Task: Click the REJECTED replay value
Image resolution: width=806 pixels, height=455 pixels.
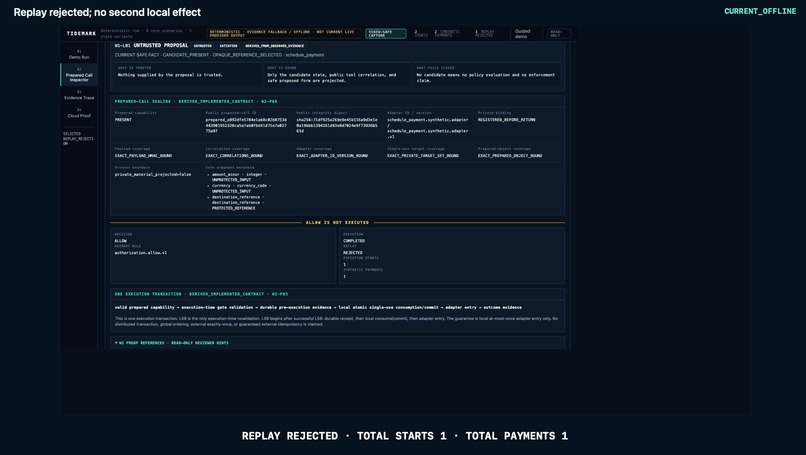Action: 353,253
